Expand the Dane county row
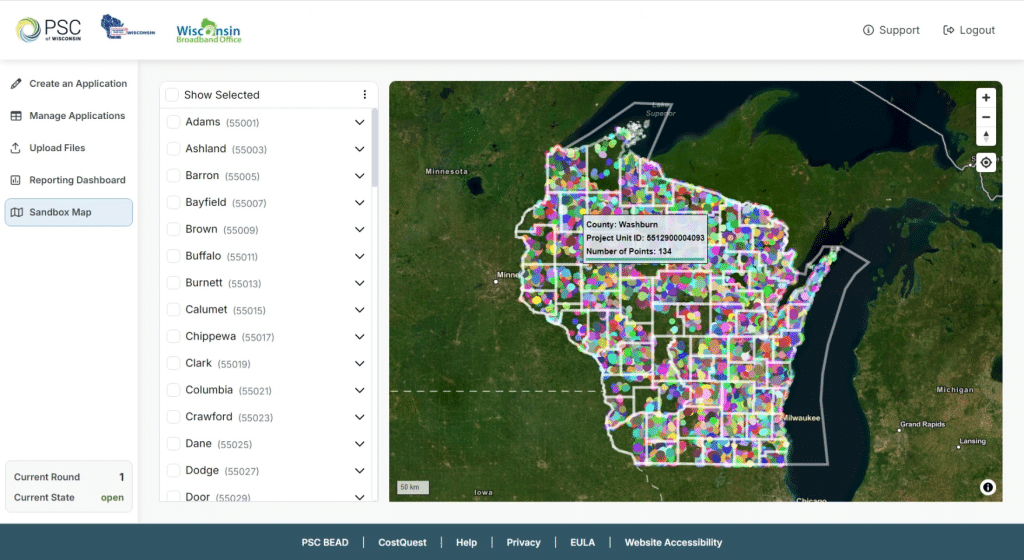 pos(359,443)
